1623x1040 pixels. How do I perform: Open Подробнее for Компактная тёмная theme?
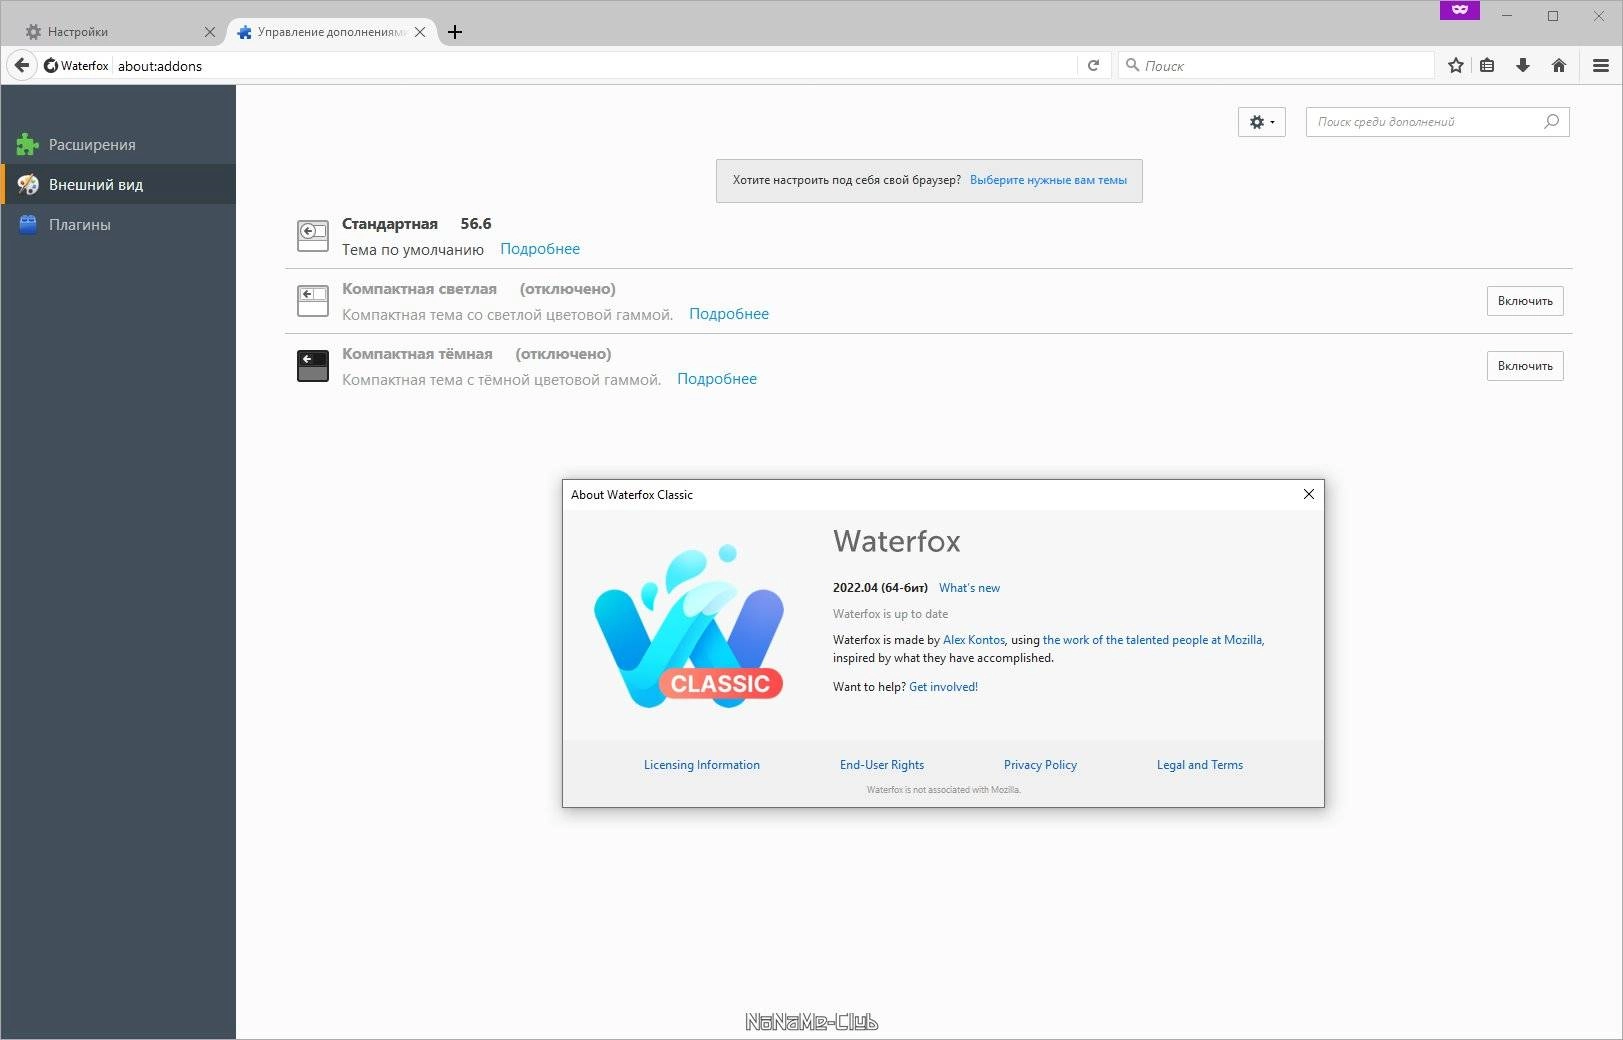coord(717,379)
